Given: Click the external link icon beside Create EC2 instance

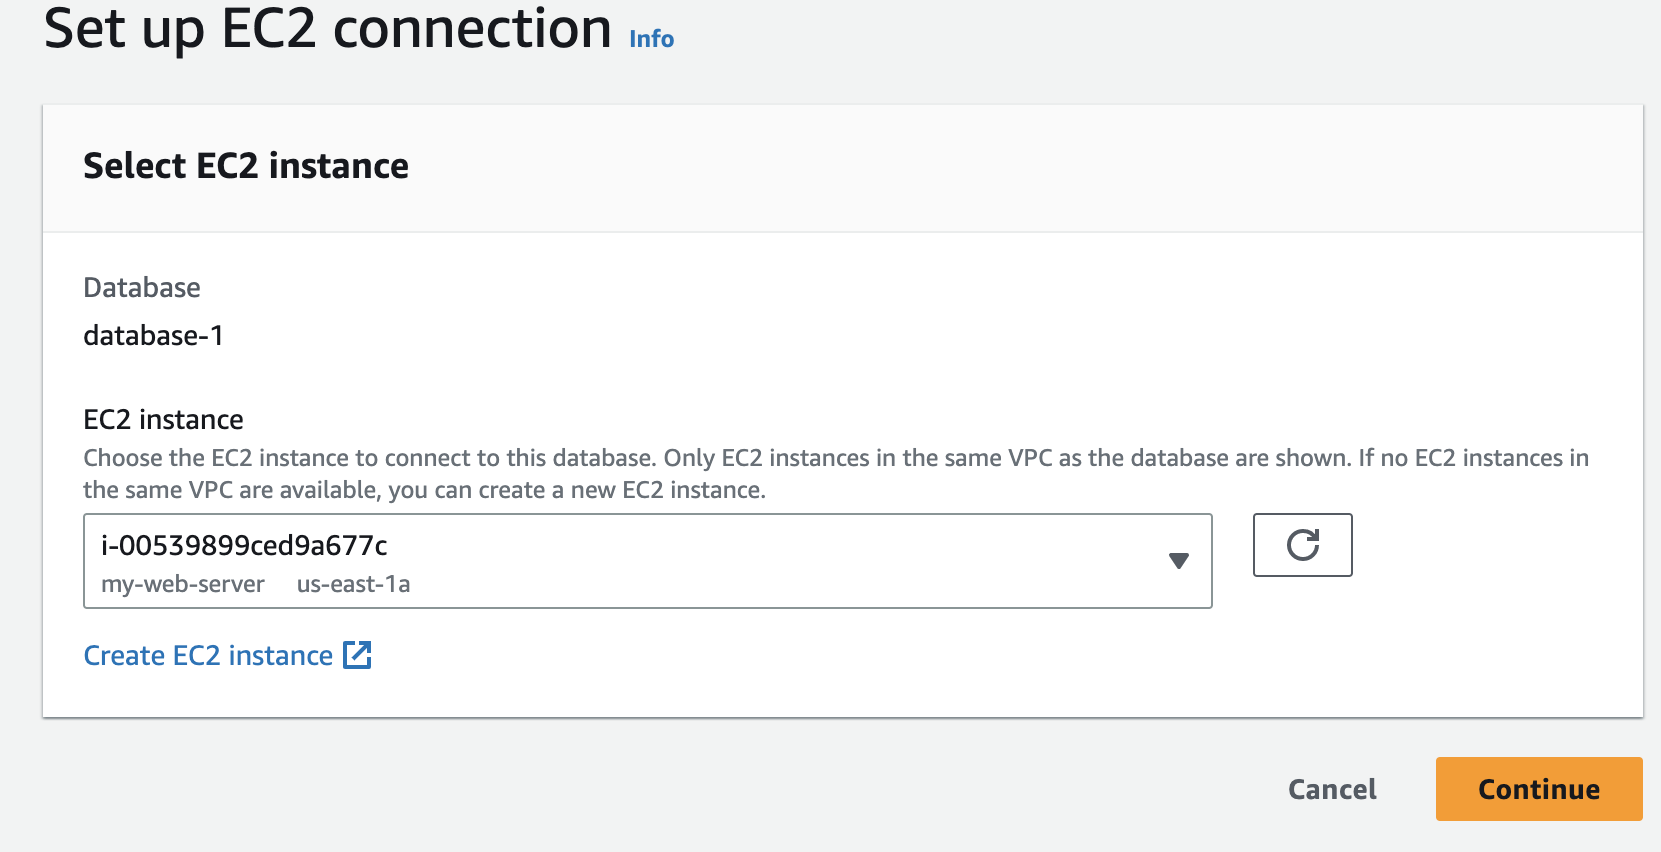Looking at the screenshot, I should click(x=357, y=655).
